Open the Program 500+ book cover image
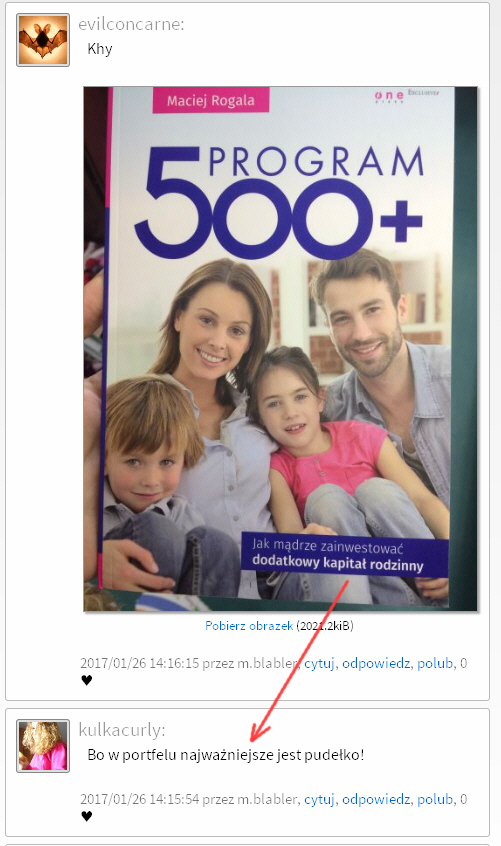 click(280, 349)
